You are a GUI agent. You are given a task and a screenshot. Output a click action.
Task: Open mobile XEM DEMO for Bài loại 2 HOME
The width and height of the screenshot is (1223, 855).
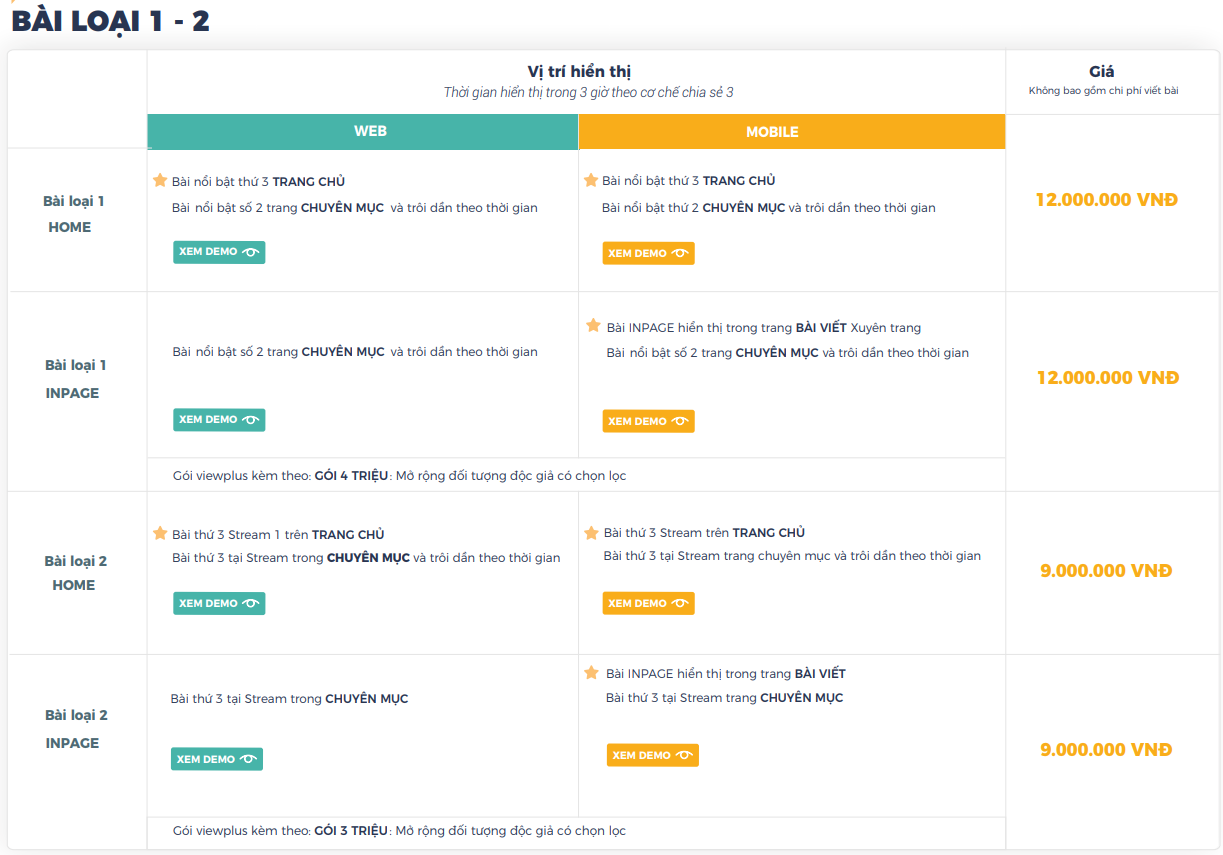648,603
